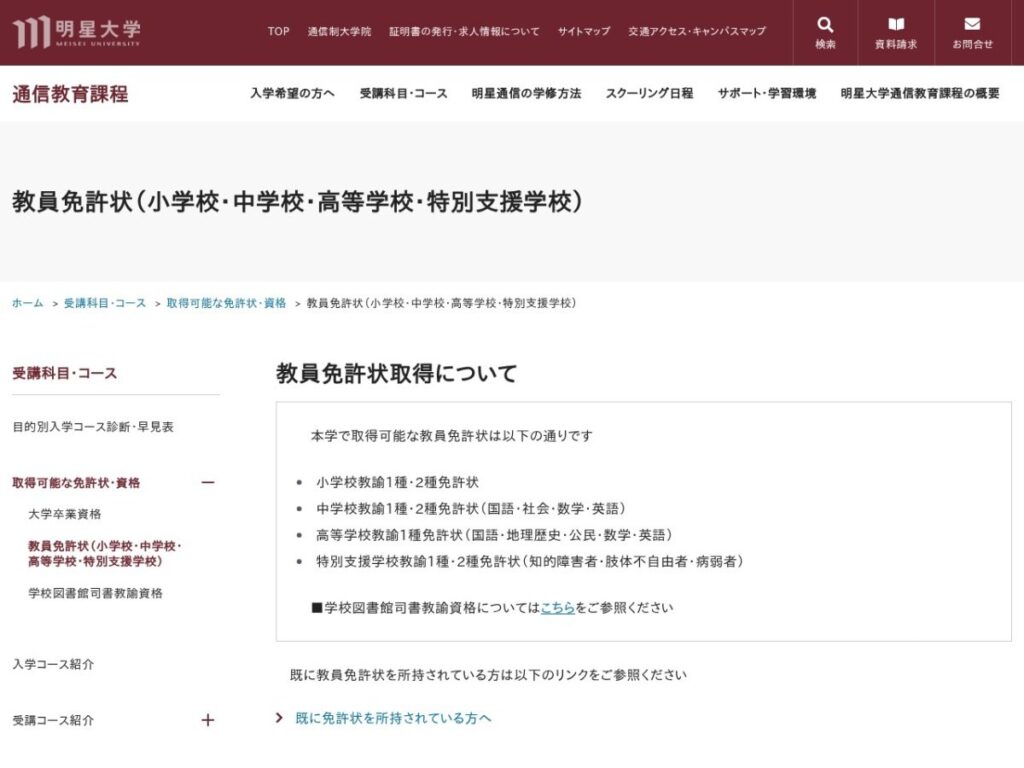Screen dimensions: 1024x768
Task: Click 教員免許状取得について heading
Action: (396, 374)
